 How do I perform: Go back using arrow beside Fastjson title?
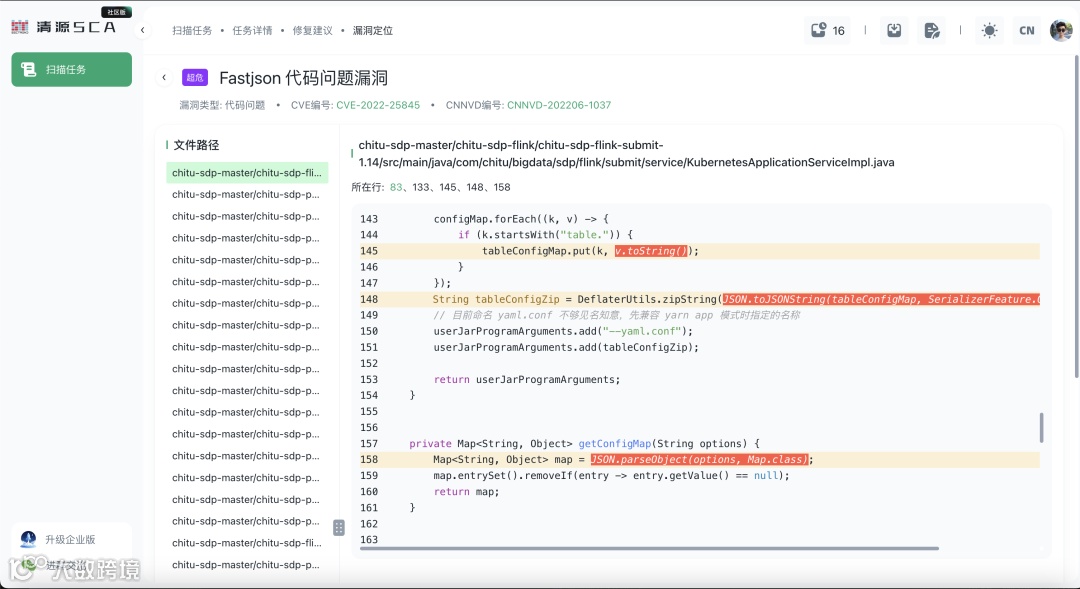pos(164,78)
